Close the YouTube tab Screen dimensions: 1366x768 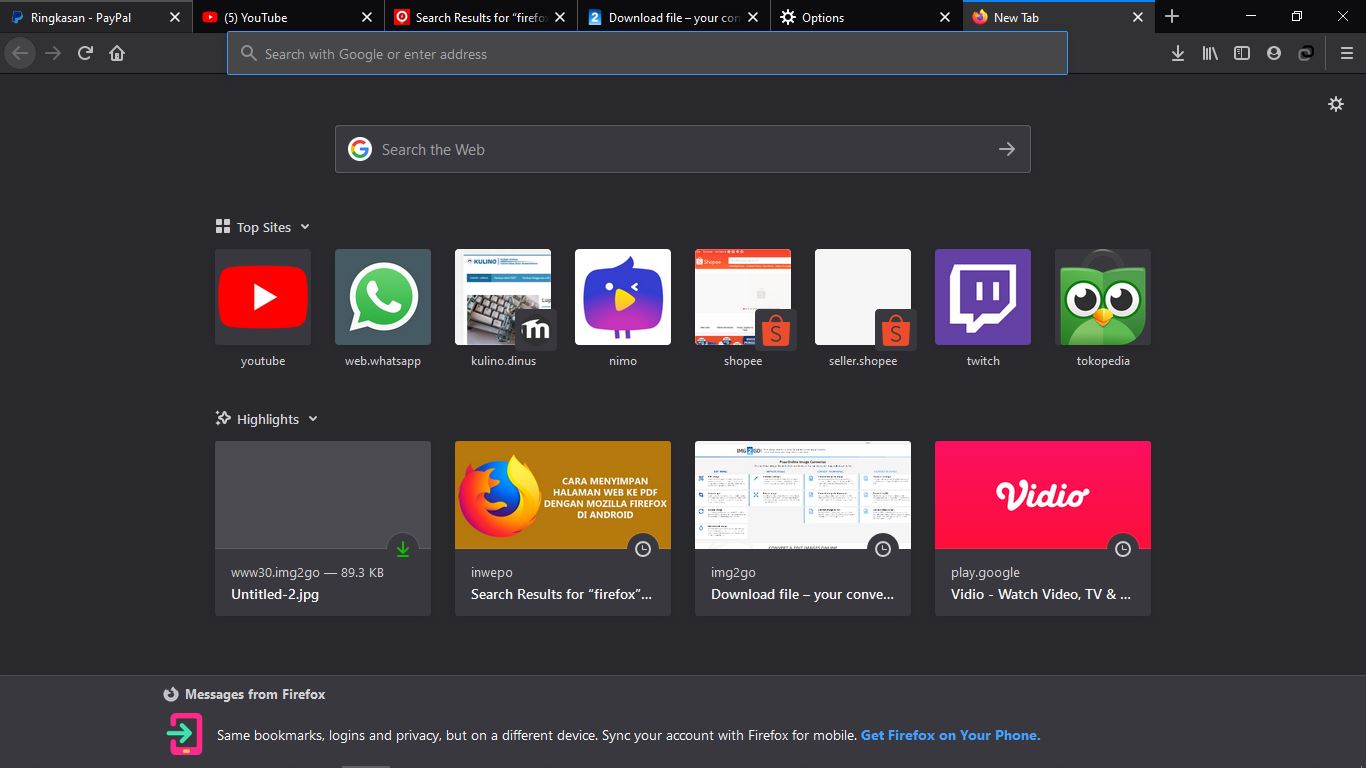(367, 17)
